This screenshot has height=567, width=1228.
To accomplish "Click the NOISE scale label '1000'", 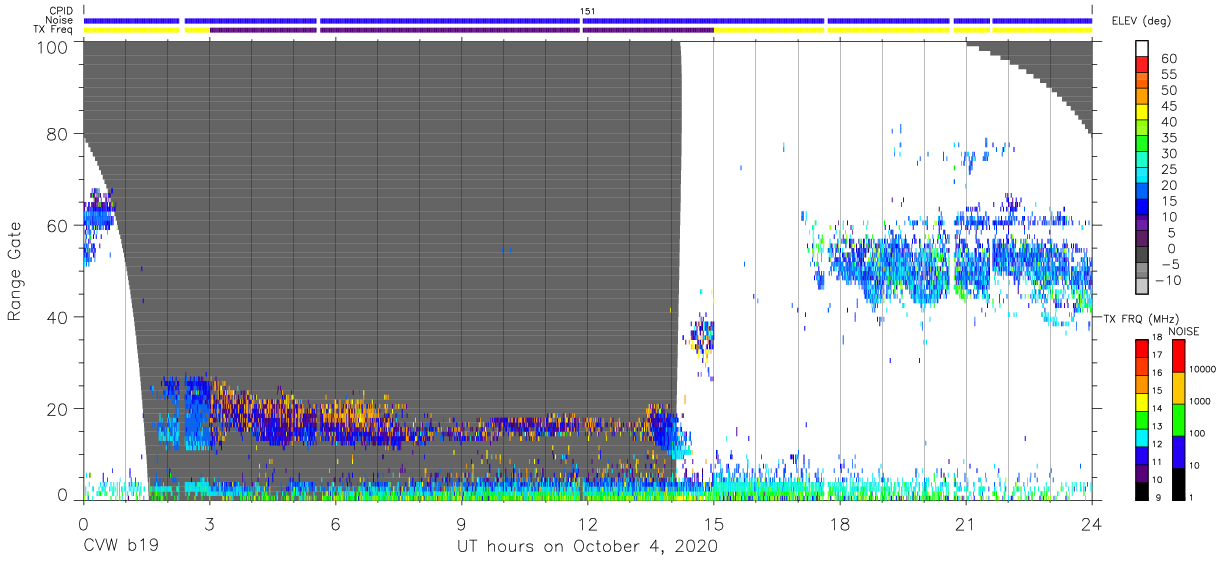I will coord(1200,403).
